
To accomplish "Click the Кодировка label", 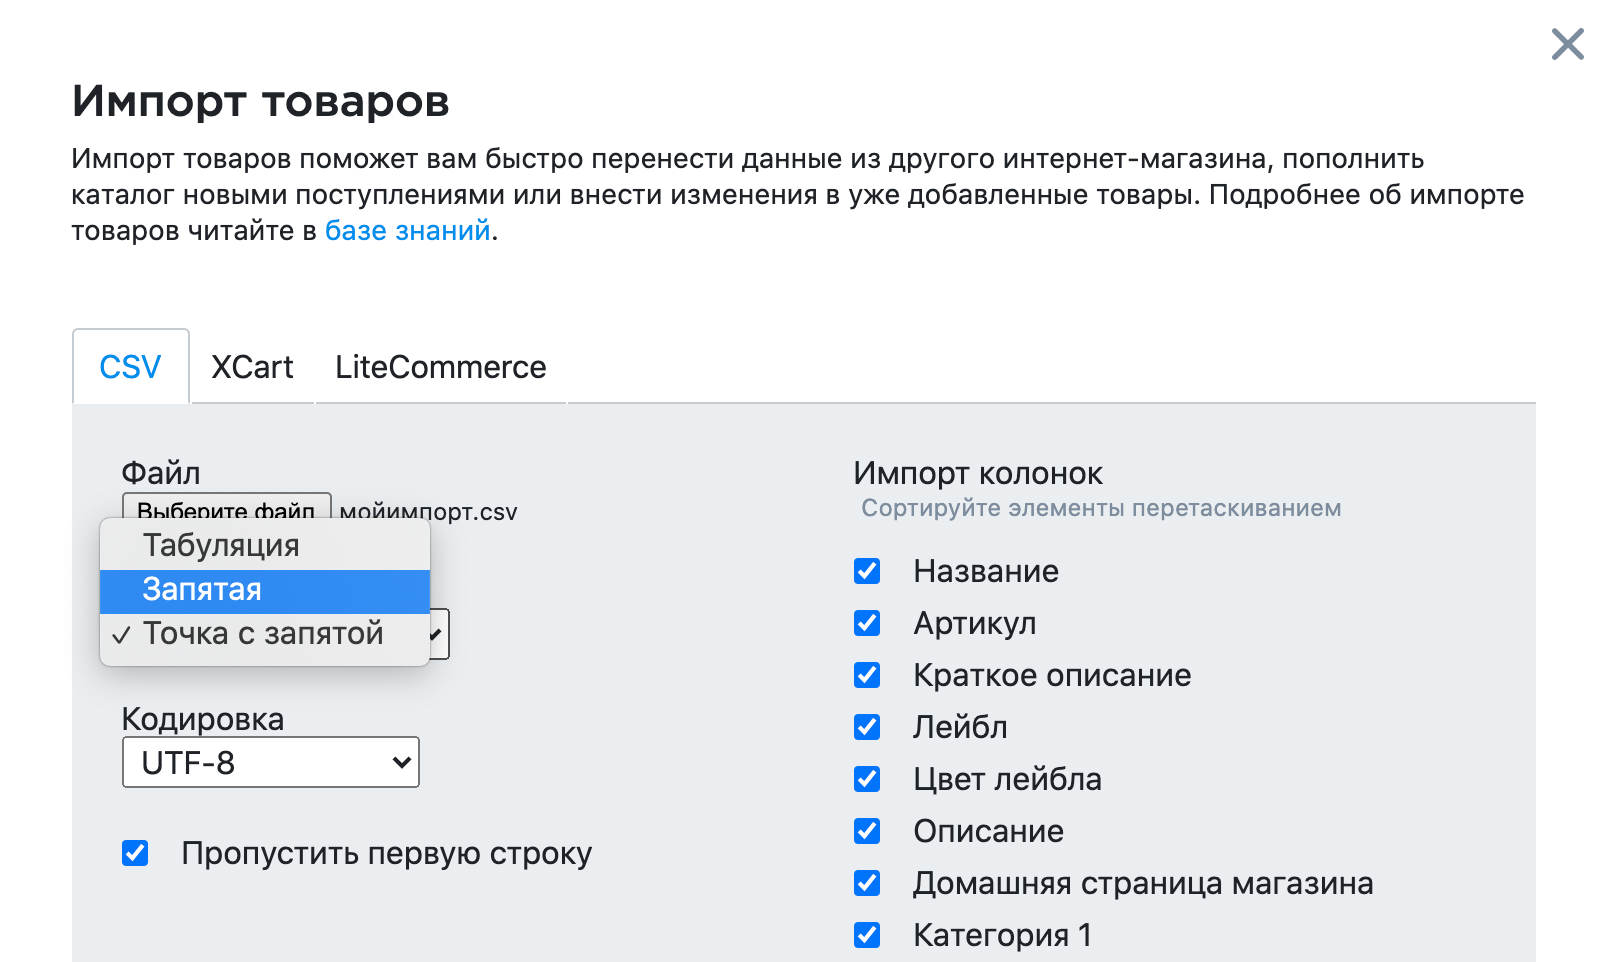I will pos(203,719).
